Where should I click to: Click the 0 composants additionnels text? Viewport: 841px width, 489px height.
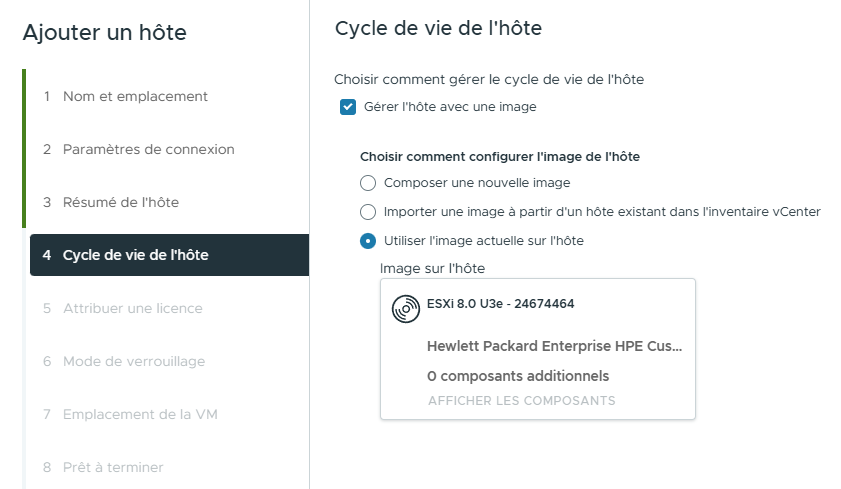tap(517, 376)
